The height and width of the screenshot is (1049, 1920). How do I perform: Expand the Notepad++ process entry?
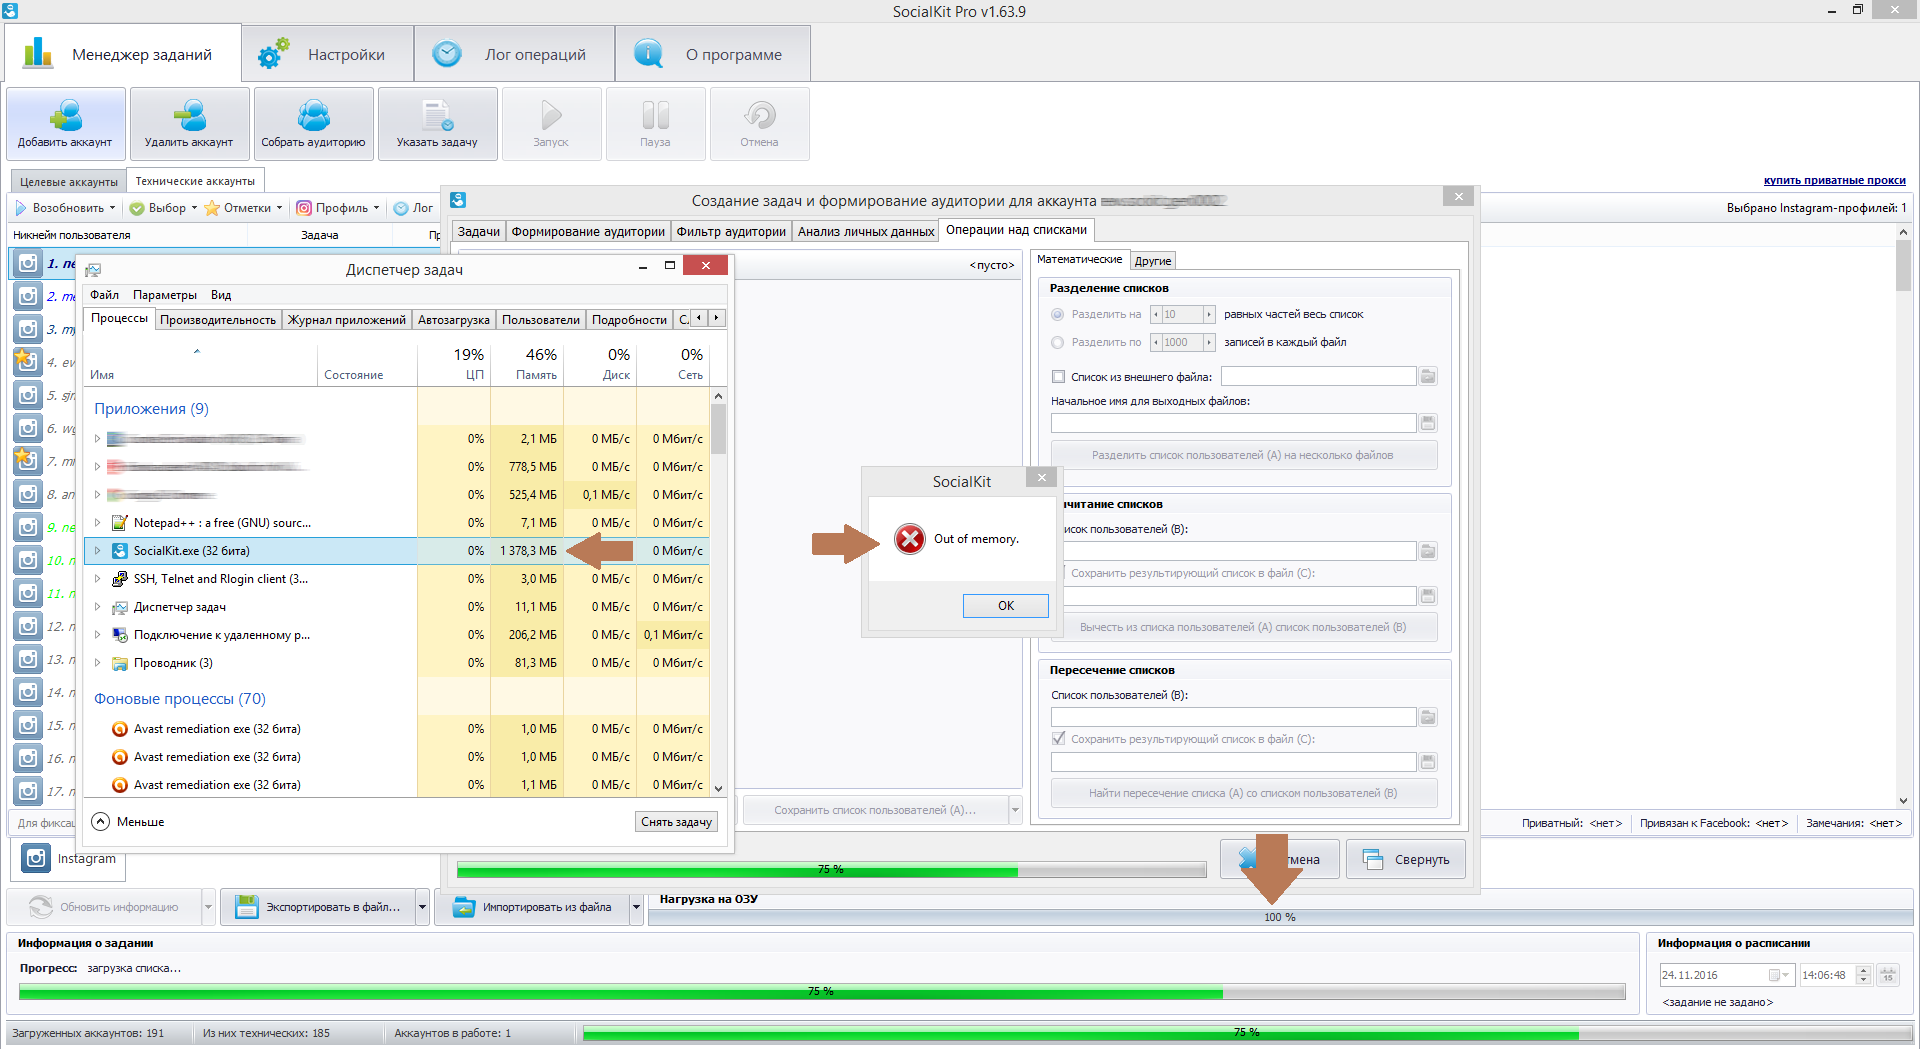point(97,523)
